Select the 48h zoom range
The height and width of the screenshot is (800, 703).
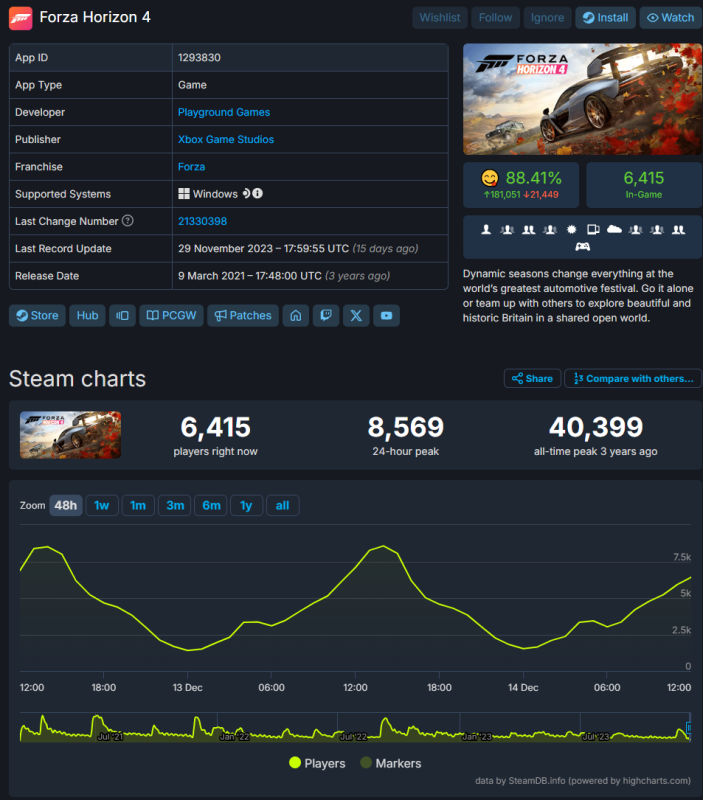point(66,506)
